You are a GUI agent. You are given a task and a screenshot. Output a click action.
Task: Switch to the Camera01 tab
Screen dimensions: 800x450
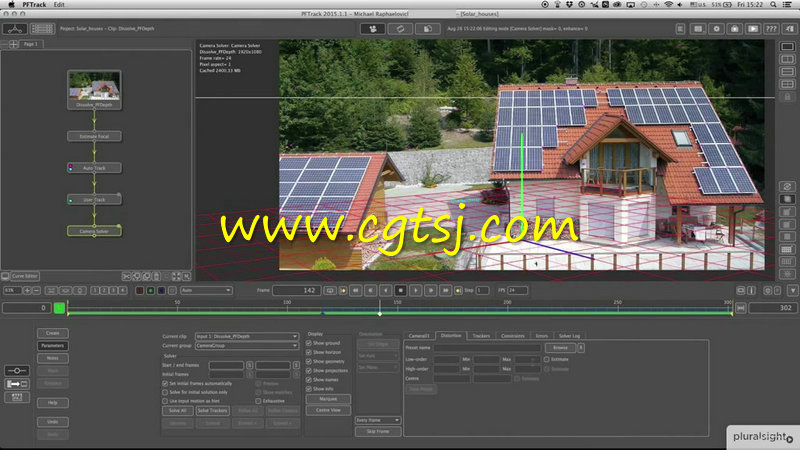click(x=419, y=336)
